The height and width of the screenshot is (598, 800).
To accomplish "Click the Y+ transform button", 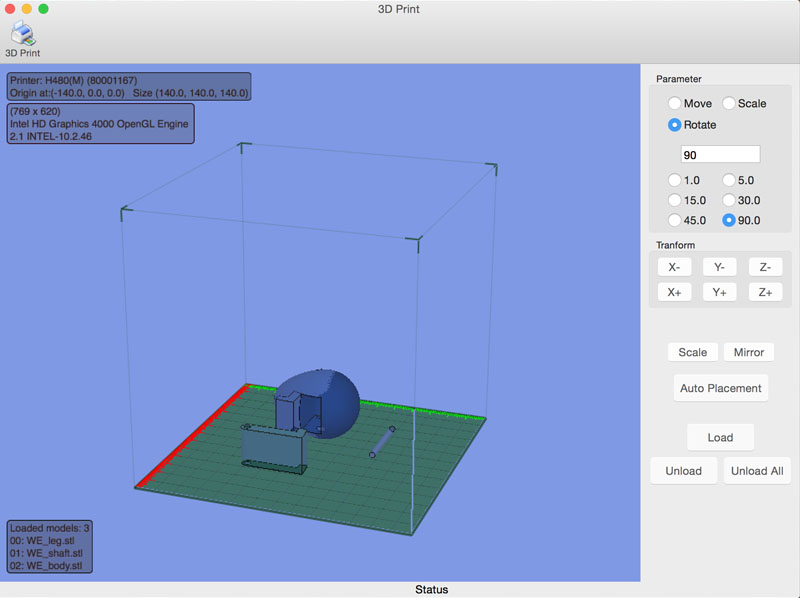I will pos(719,292).
